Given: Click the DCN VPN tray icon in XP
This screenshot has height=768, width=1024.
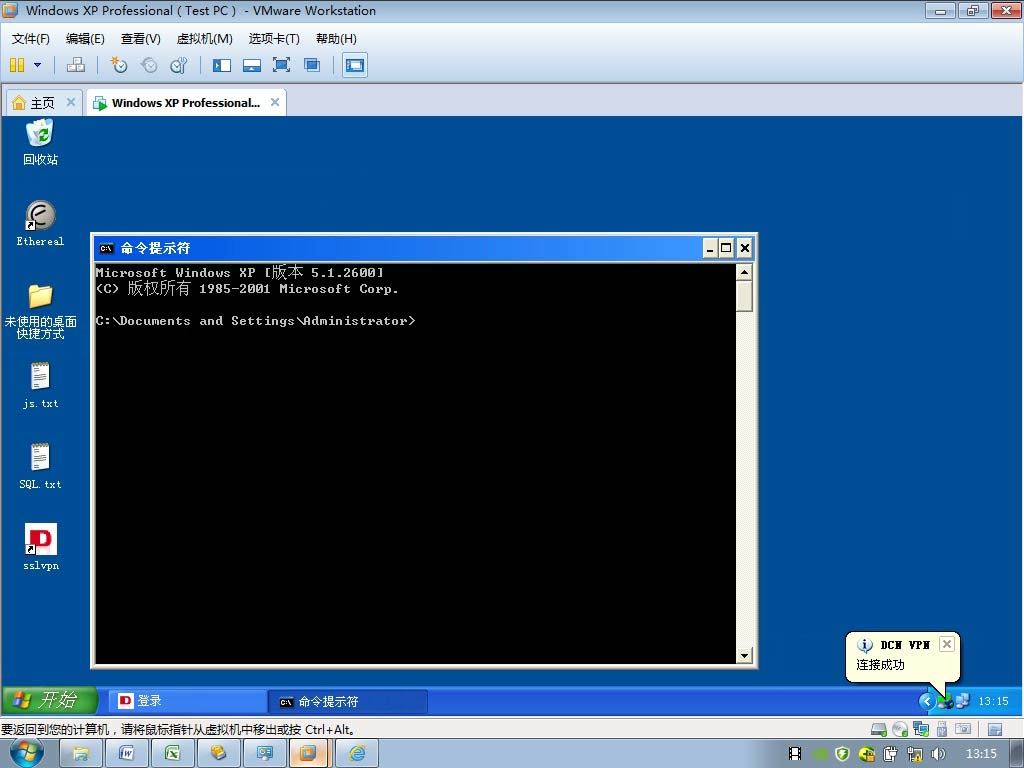Looking at the screenshot, I should click(x=944, y=702).
